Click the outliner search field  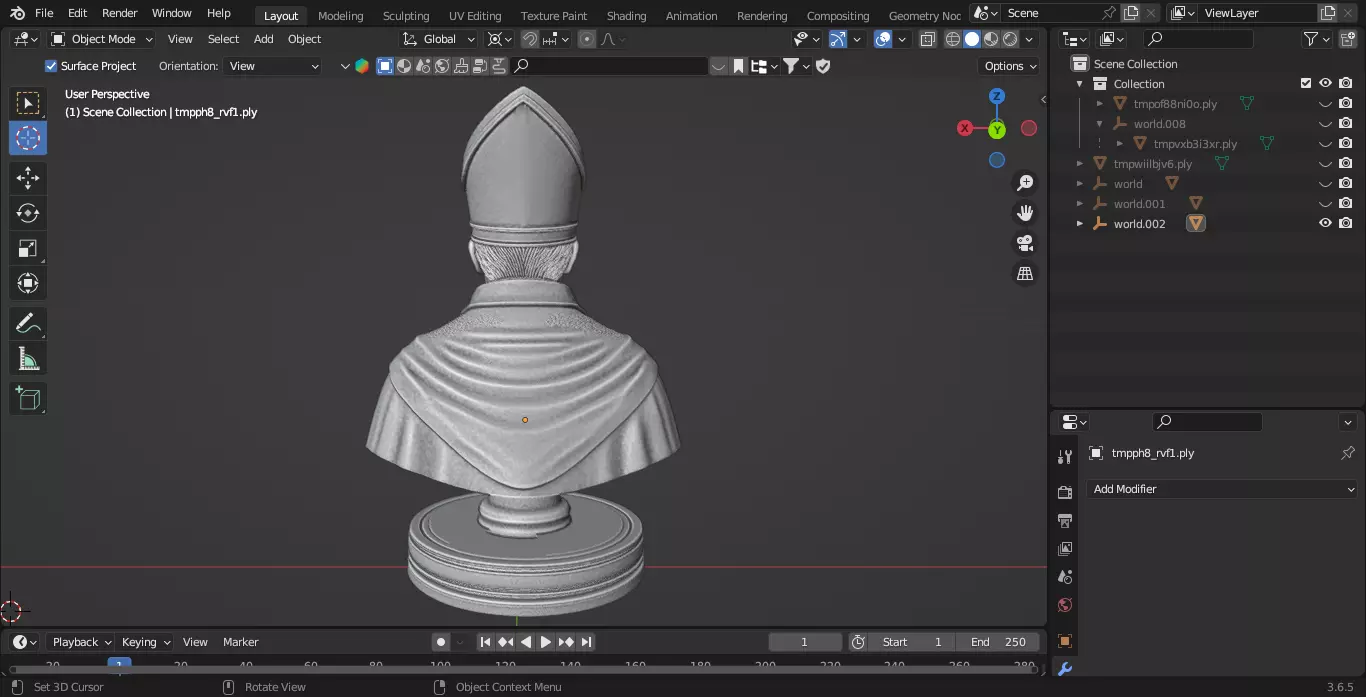pos(1198,39)
